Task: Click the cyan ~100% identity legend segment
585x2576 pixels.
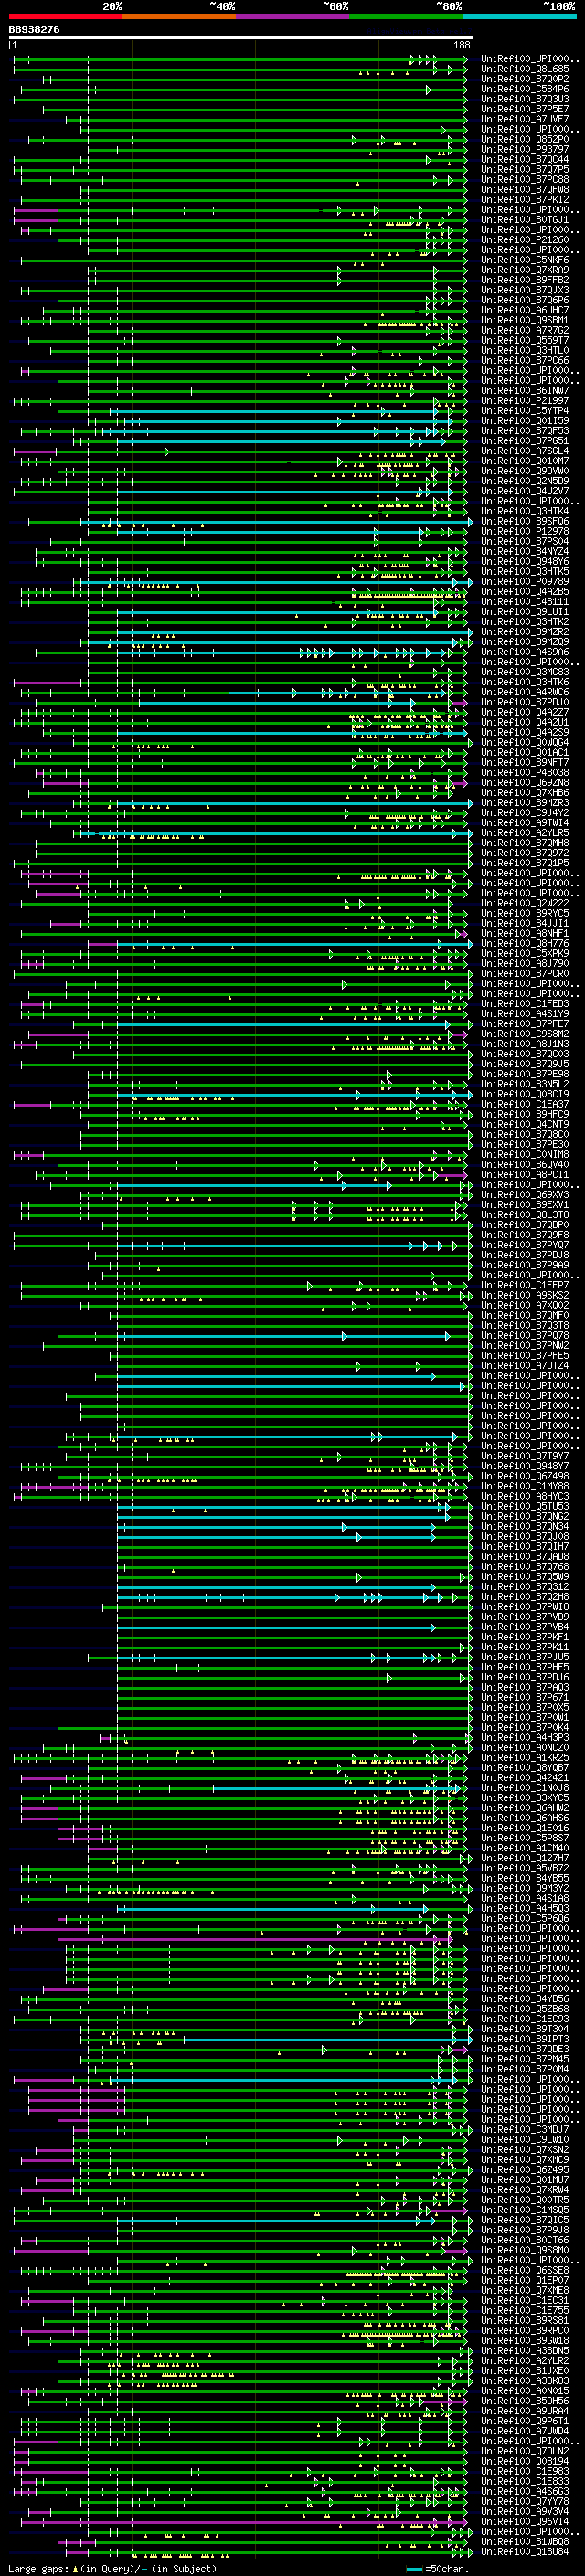Action: [x=519, y=16]
